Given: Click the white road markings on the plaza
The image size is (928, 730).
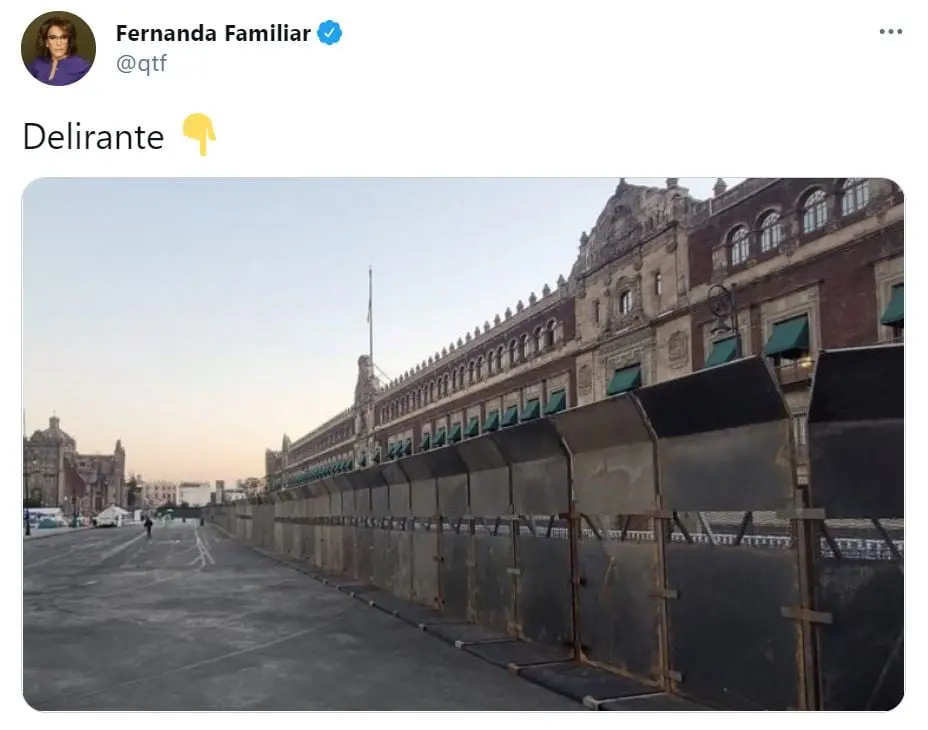Looking at the screenshot, I should (201, 547).
